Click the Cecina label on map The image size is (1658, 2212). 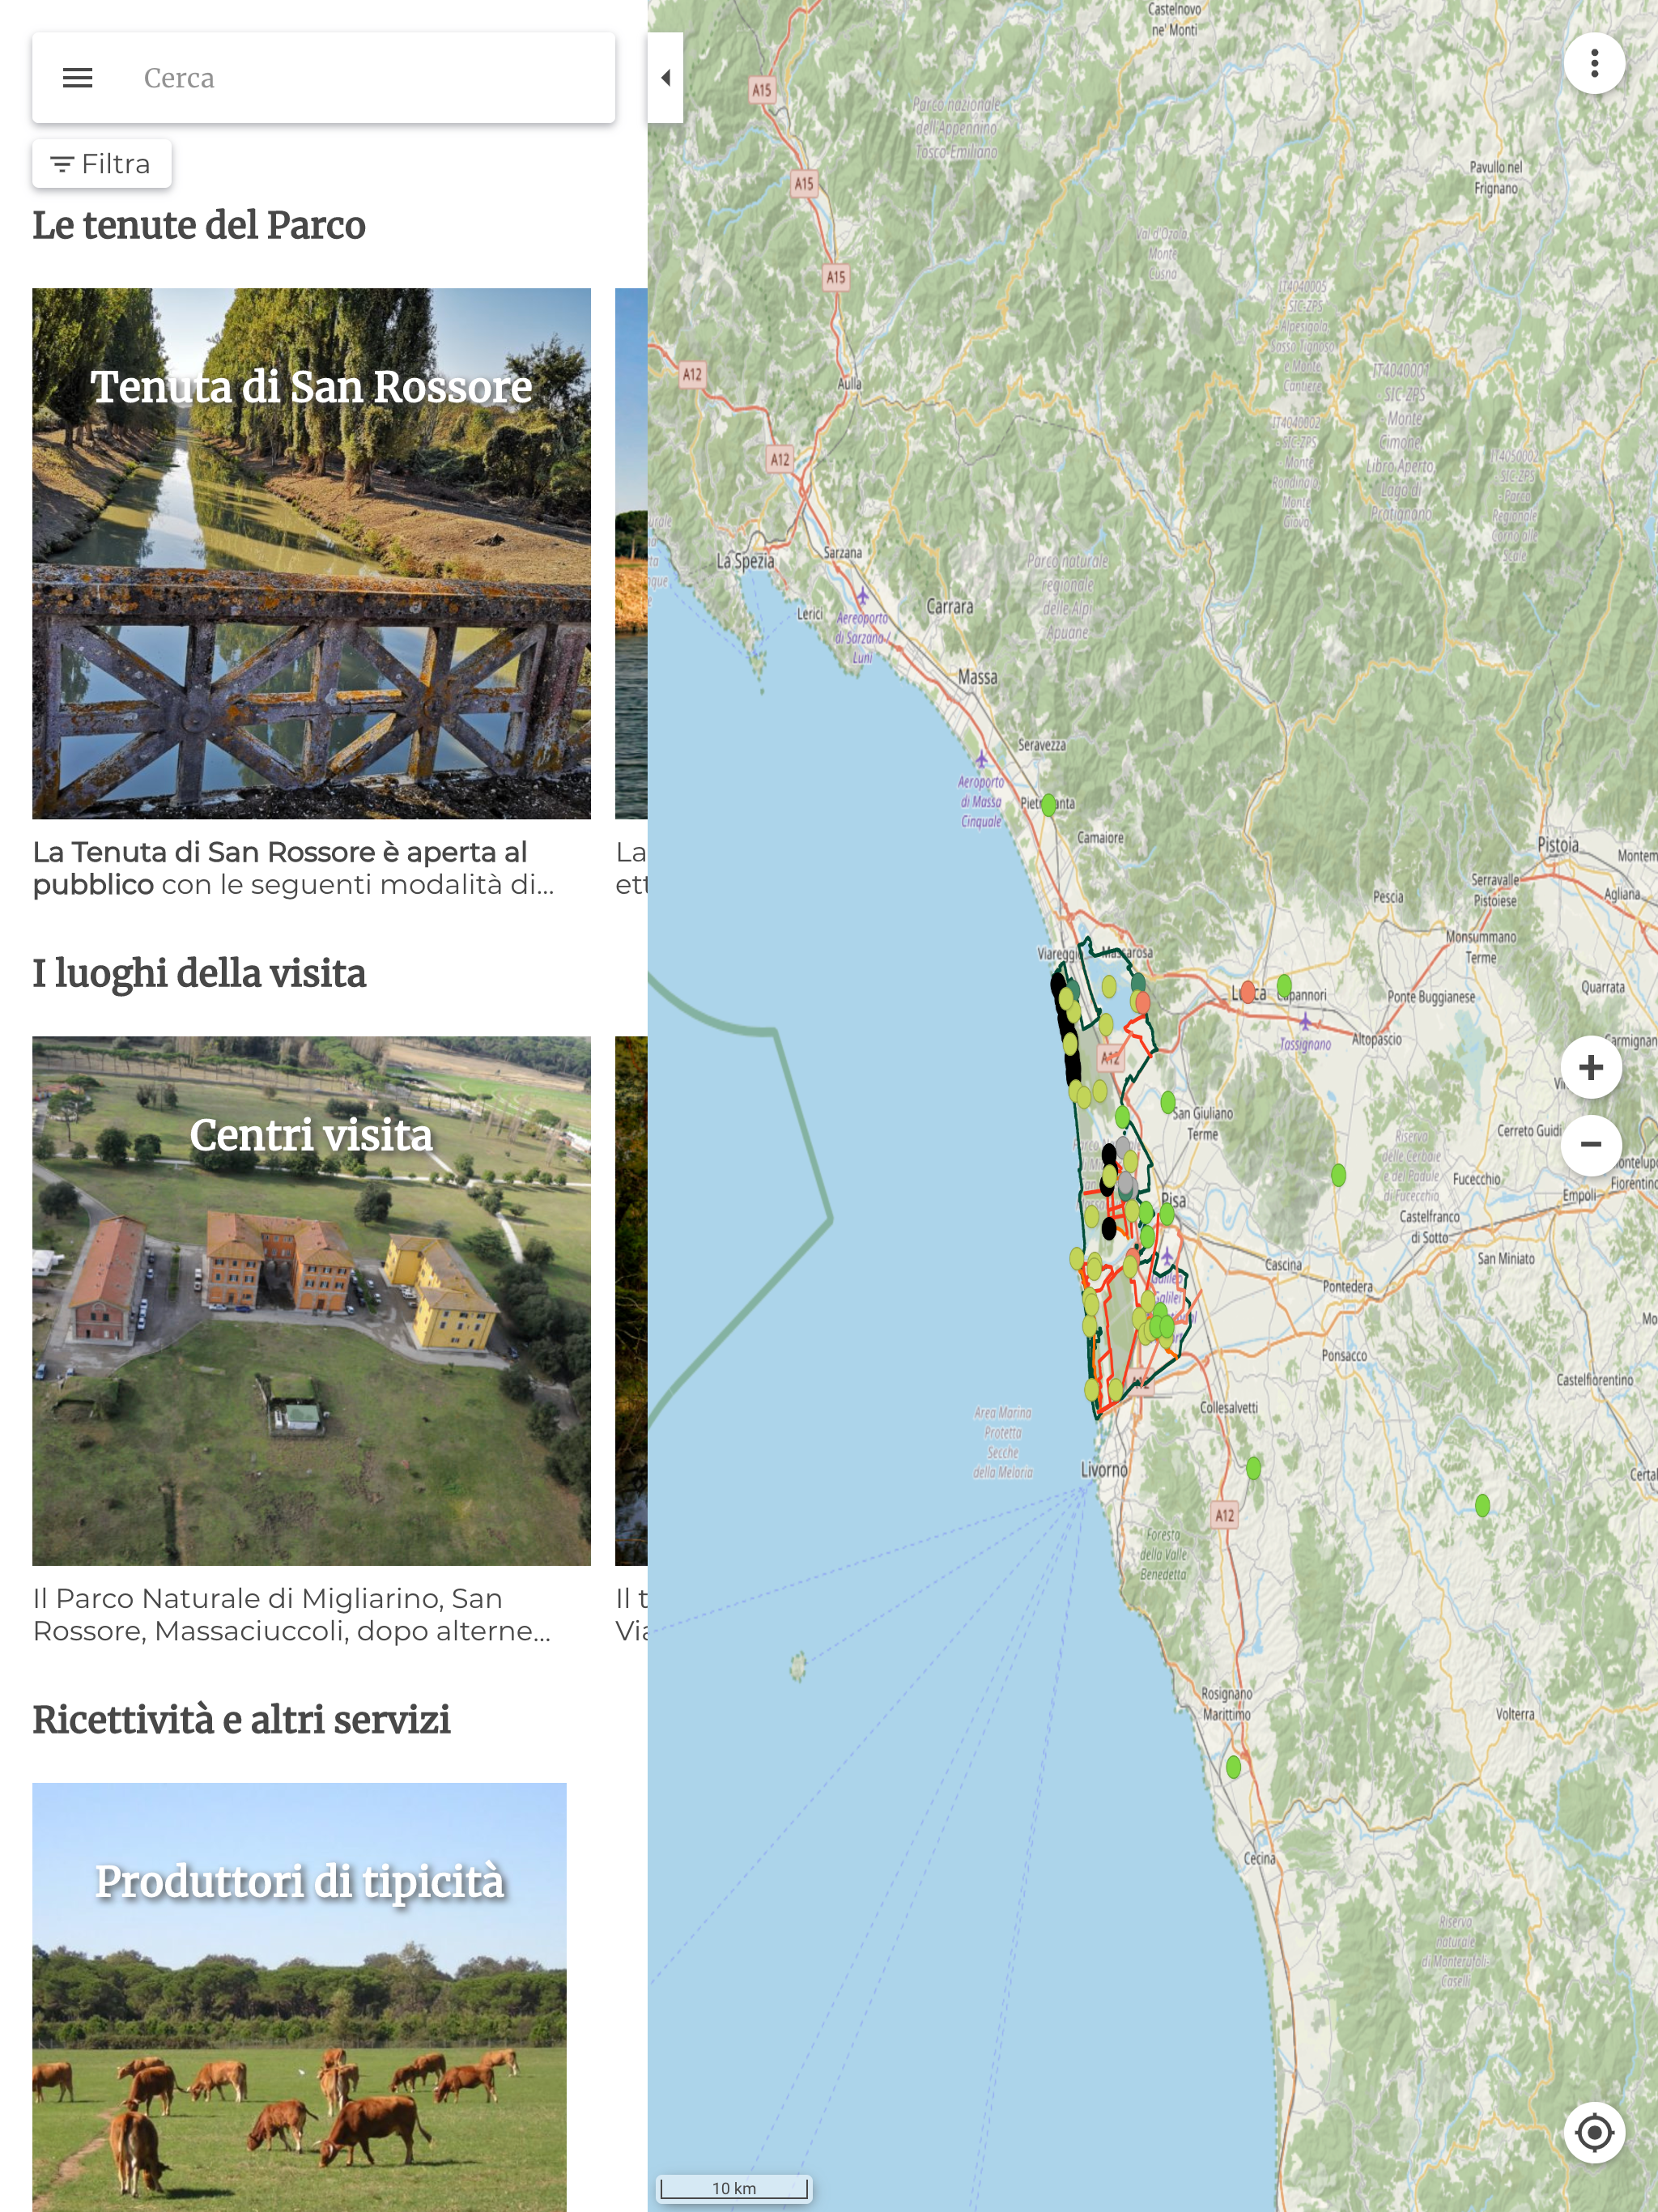click(x=1259, y=1858)
